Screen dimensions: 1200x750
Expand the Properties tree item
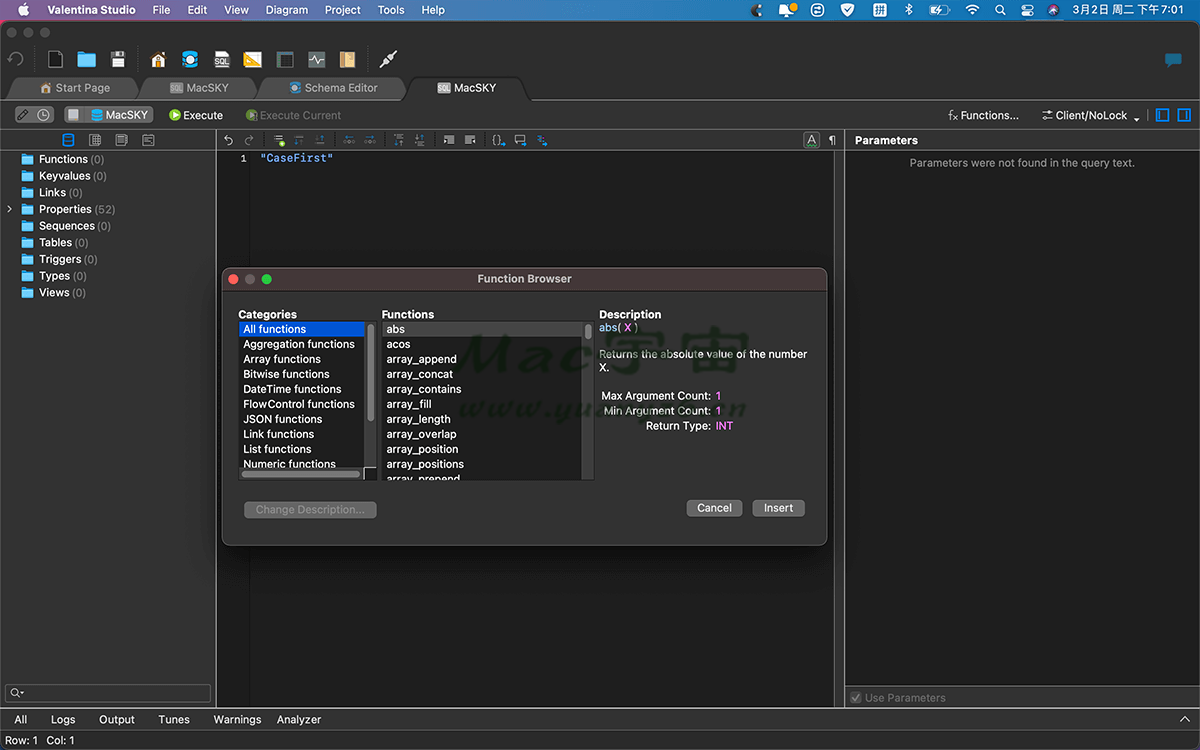(8, 209)
